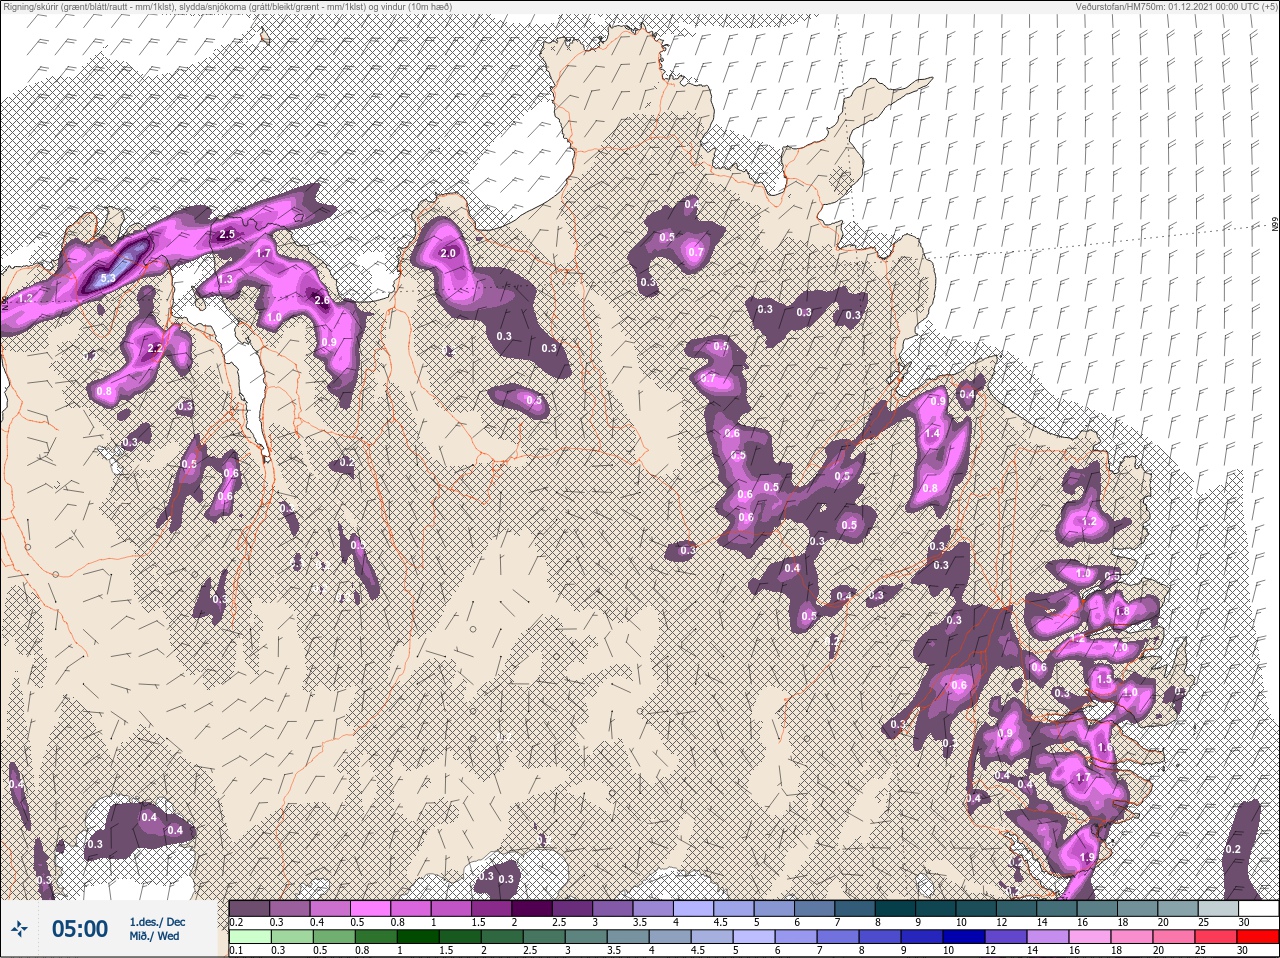Click the 05:00 forecast time display
Image resolution: width=1280 pixels, height=958 pixels.
point(79,929)
